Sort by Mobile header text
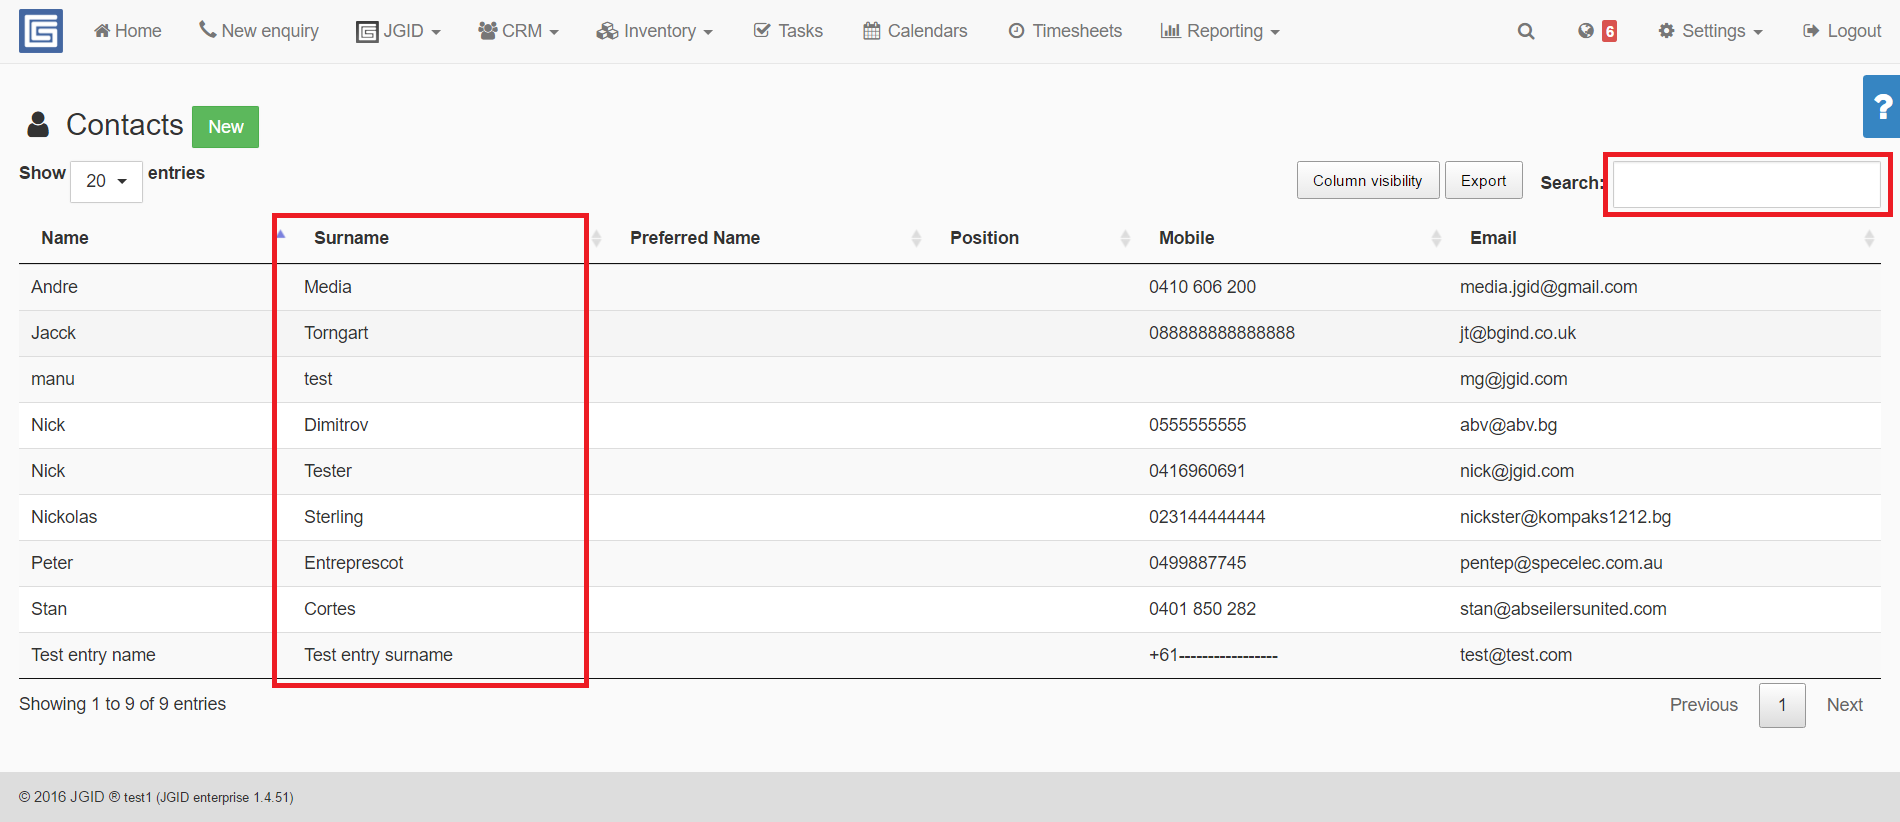Image resolution: width=1900 pixels, height=822 pixels. click(x=1186, y=238)
